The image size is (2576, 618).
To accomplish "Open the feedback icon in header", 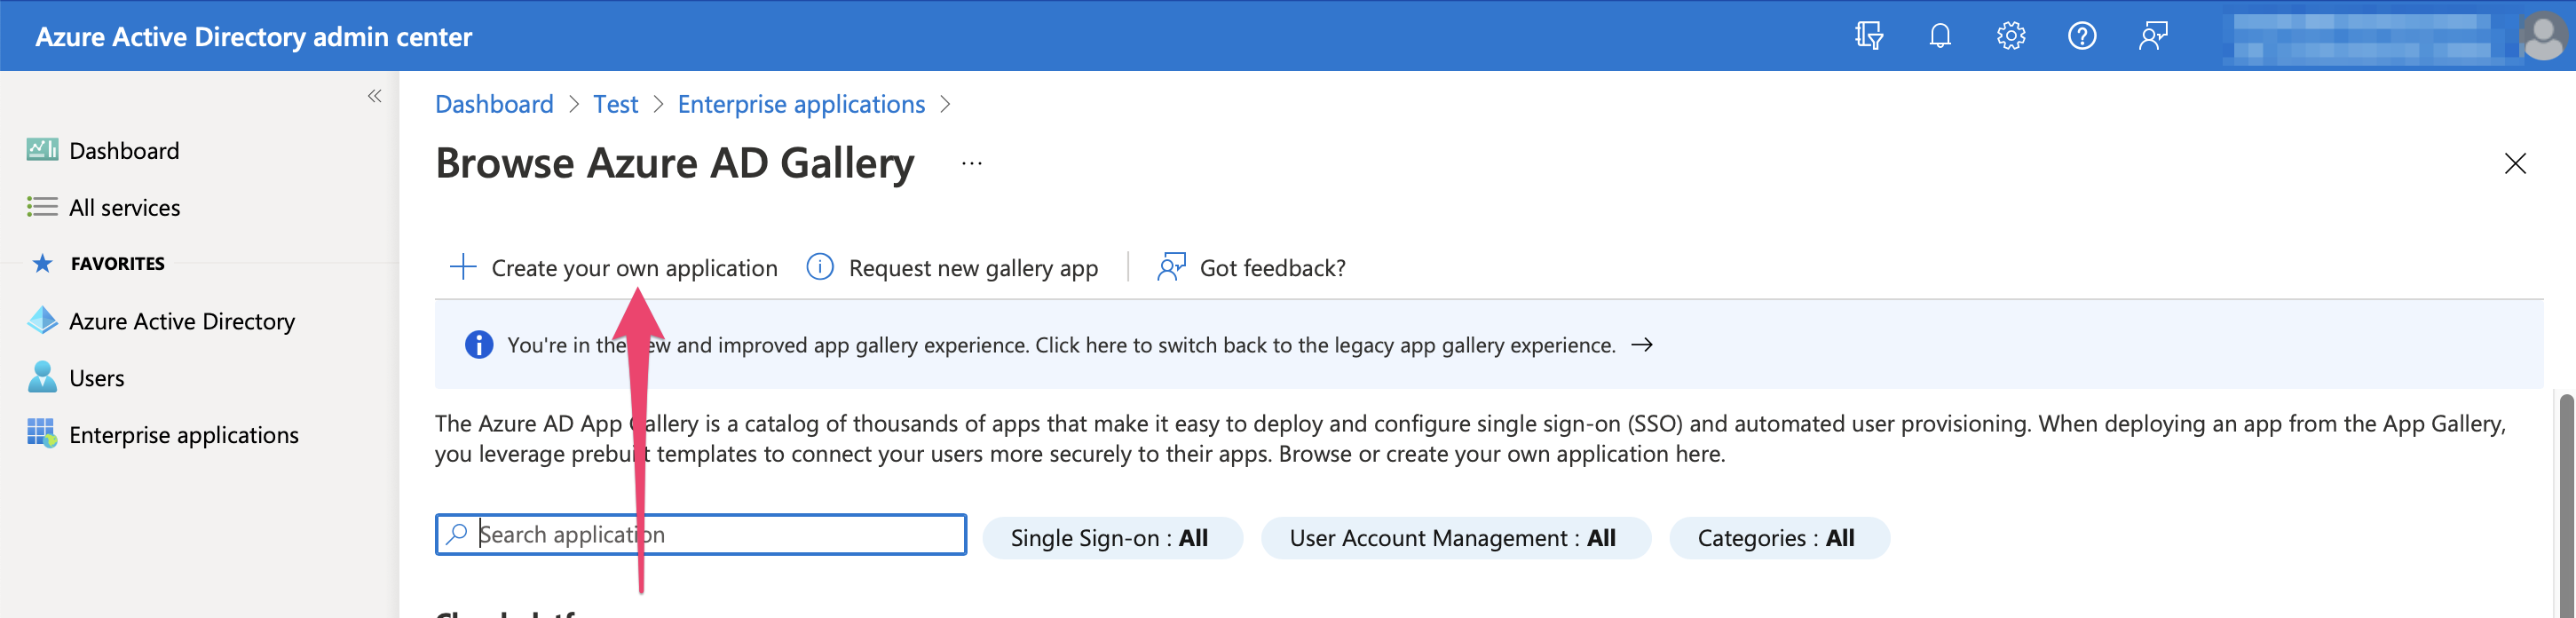I will coord(2152,36).
